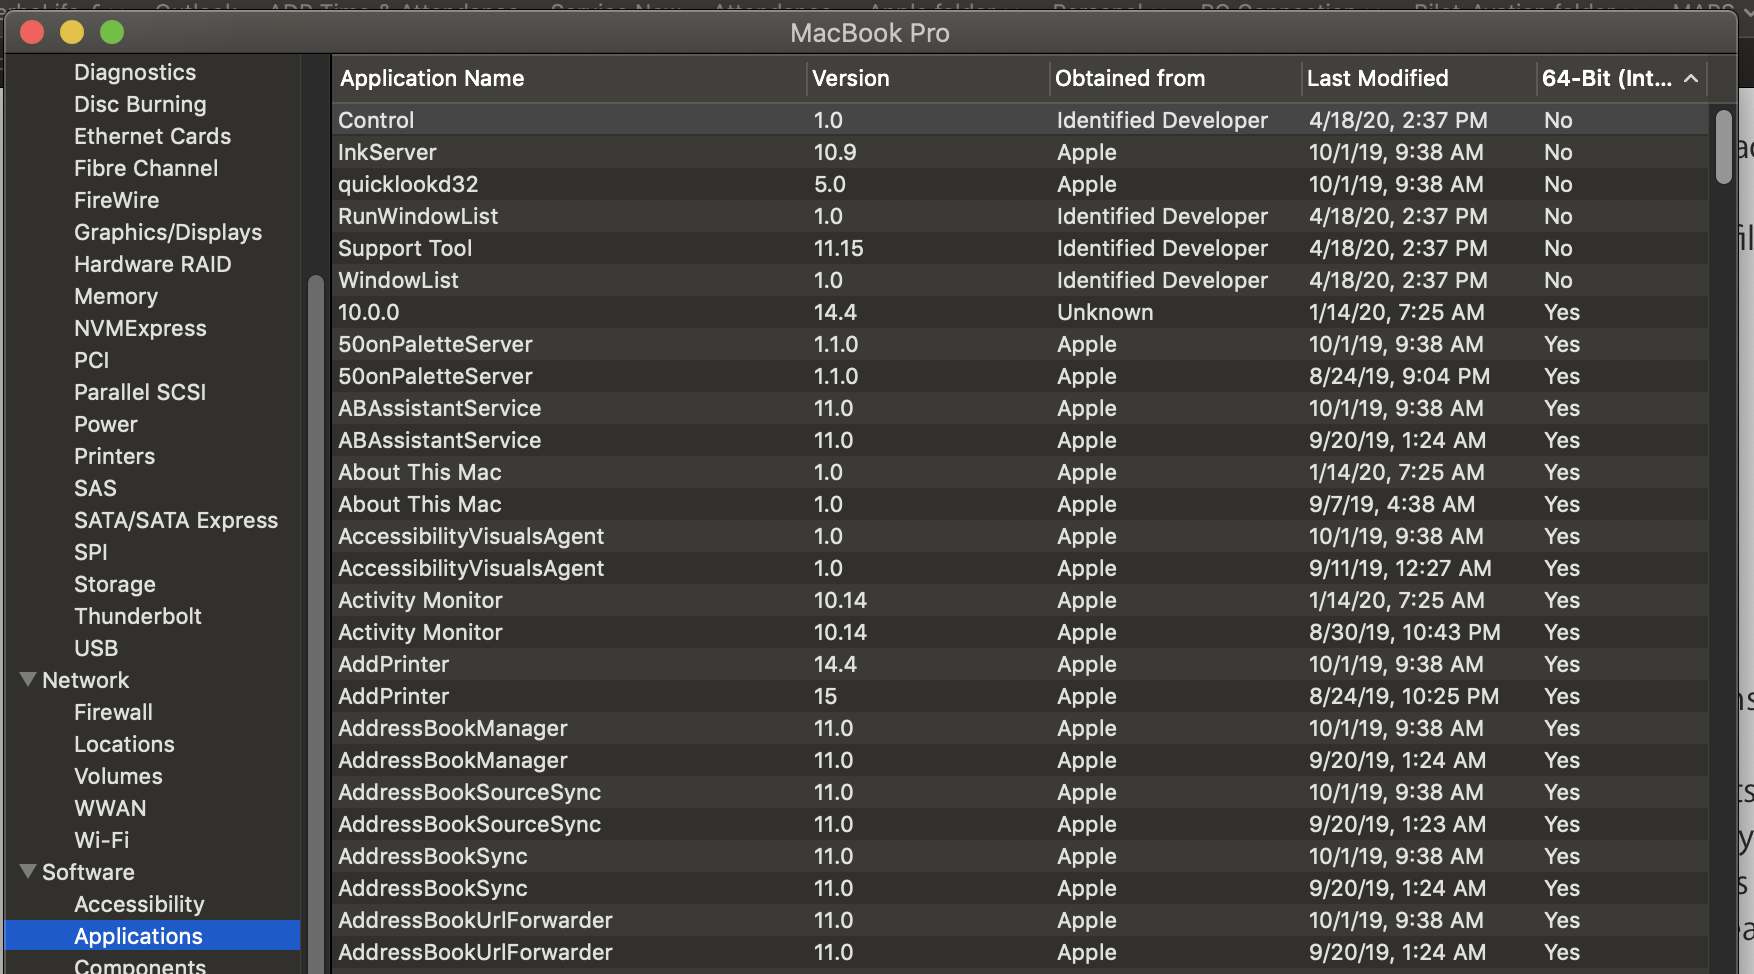Select Hardware RAID in the sidebar
The image size is (1754, 974).
coord(152,264)
